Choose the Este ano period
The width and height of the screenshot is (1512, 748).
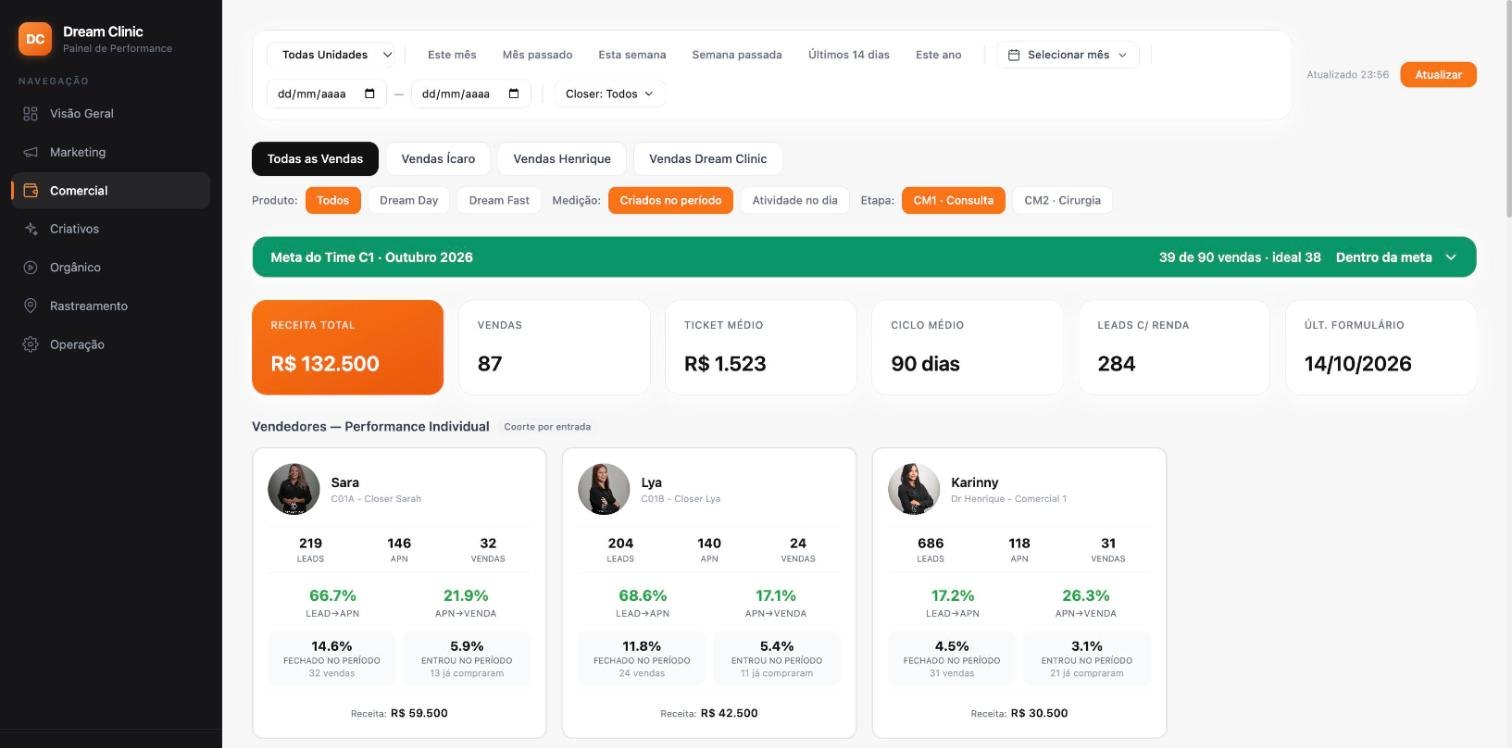tap(939, 55)
